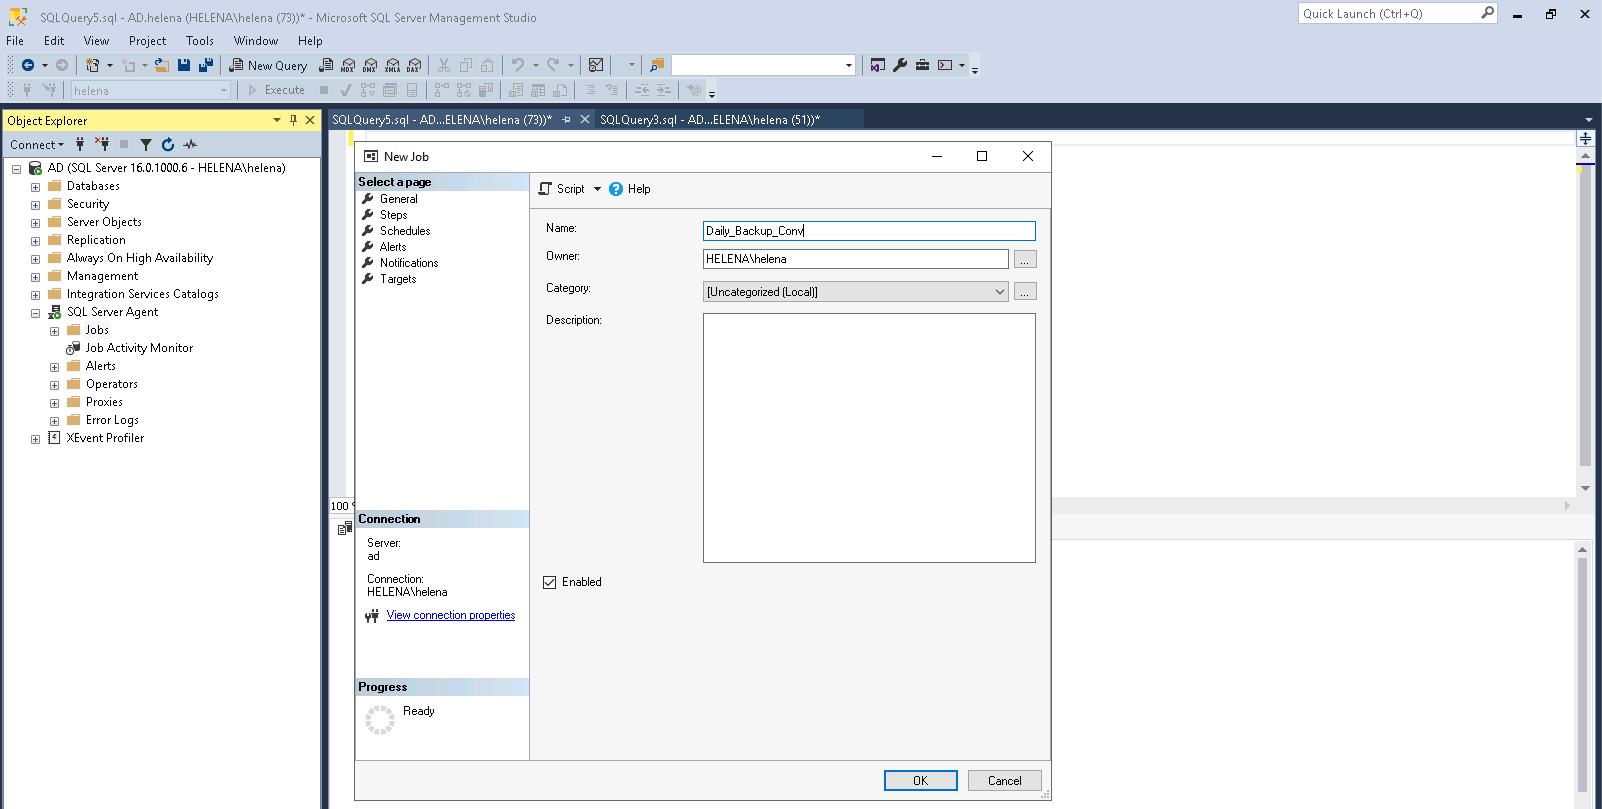
Task: Open the Script dropdown arrow
Action: coord(597,189)
